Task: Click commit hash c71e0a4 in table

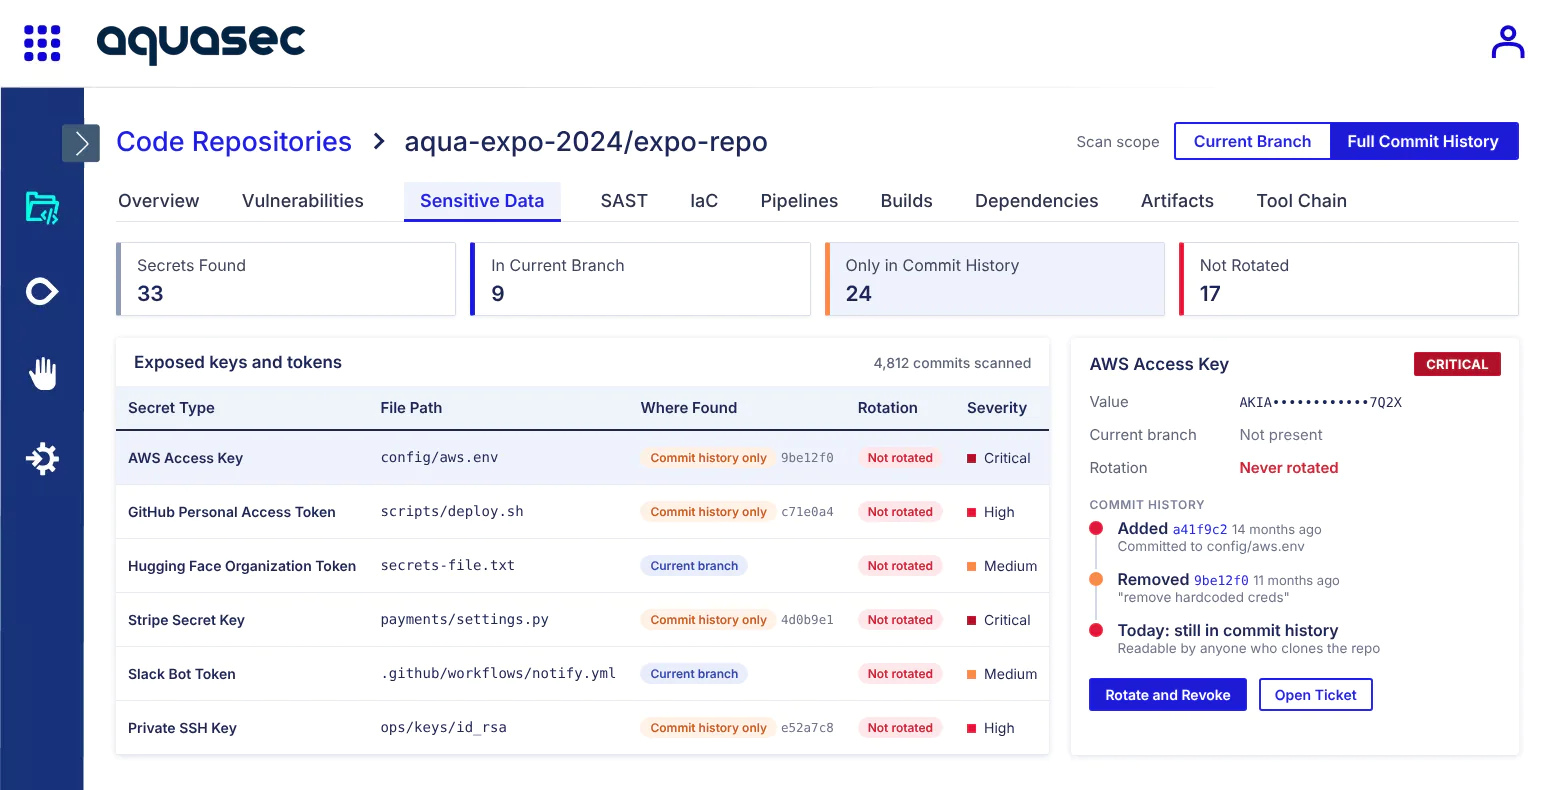Action: [x=807, y=512]
